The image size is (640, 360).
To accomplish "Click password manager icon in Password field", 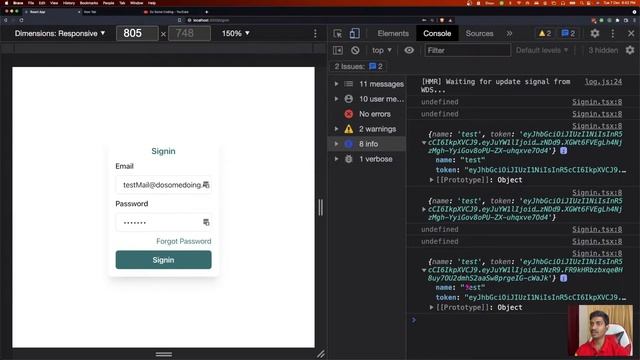I will [x=206, y=222].
